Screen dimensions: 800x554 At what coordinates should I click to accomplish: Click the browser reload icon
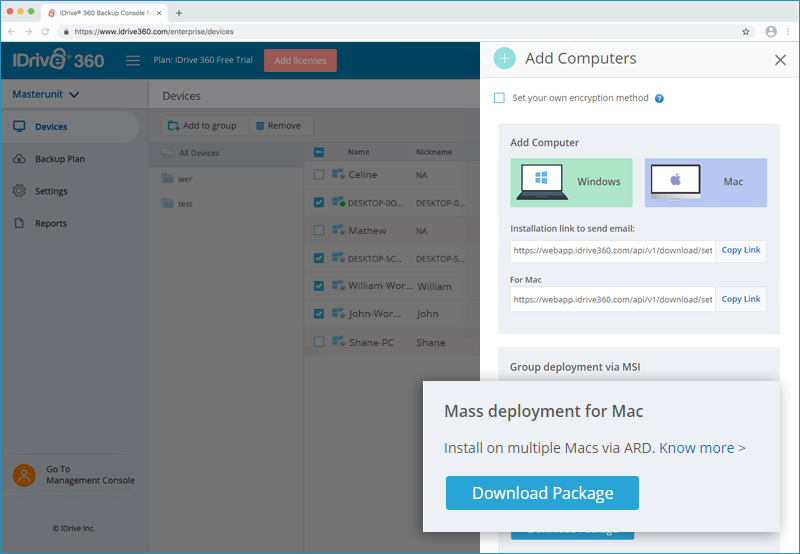[x=45, y=32]
